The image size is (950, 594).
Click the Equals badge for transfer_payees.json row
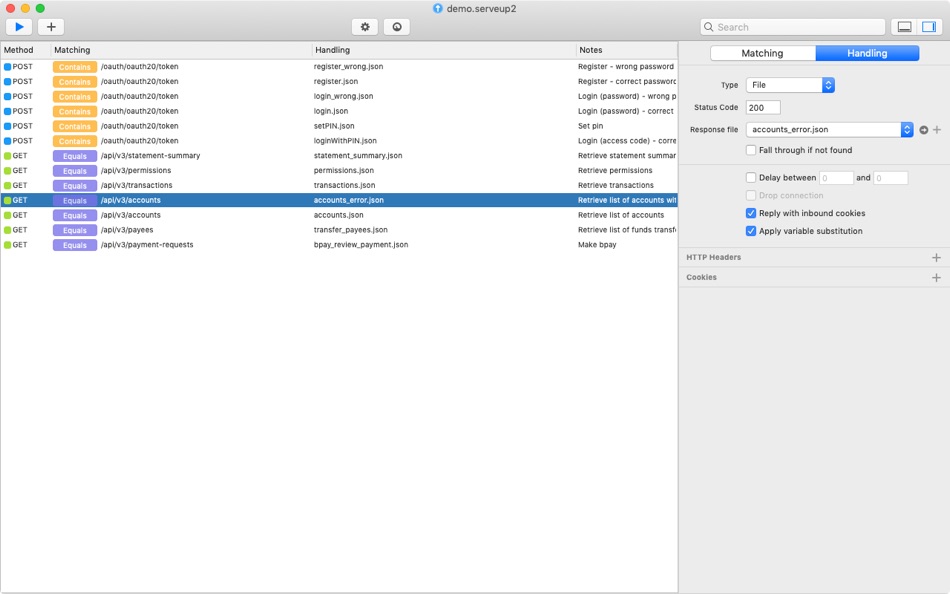(75, 230)
